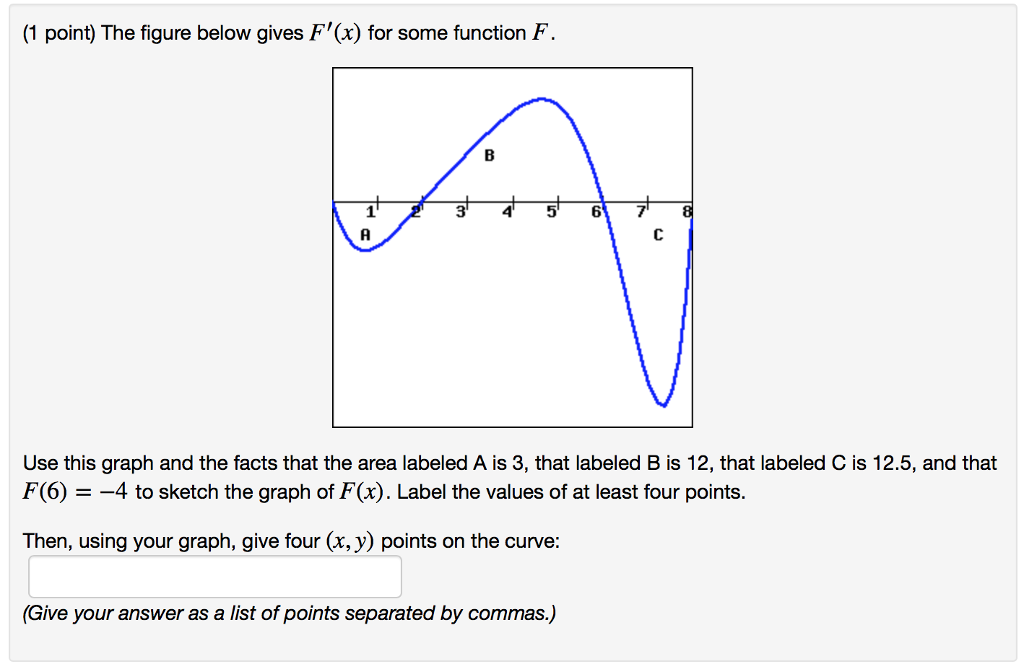This screenshot has width=1024, height=664.
Task: Click the lowest point of the blue curve
Action: [x=662, y=404]
